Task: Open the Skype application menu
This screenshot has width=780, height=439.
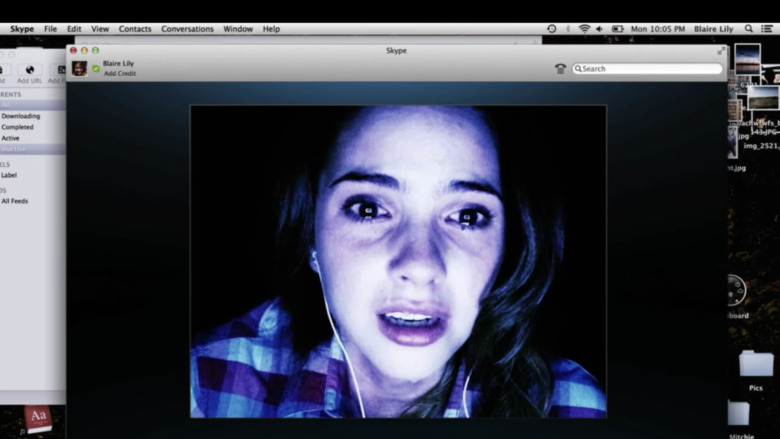Action: click(x=22, y=29)
